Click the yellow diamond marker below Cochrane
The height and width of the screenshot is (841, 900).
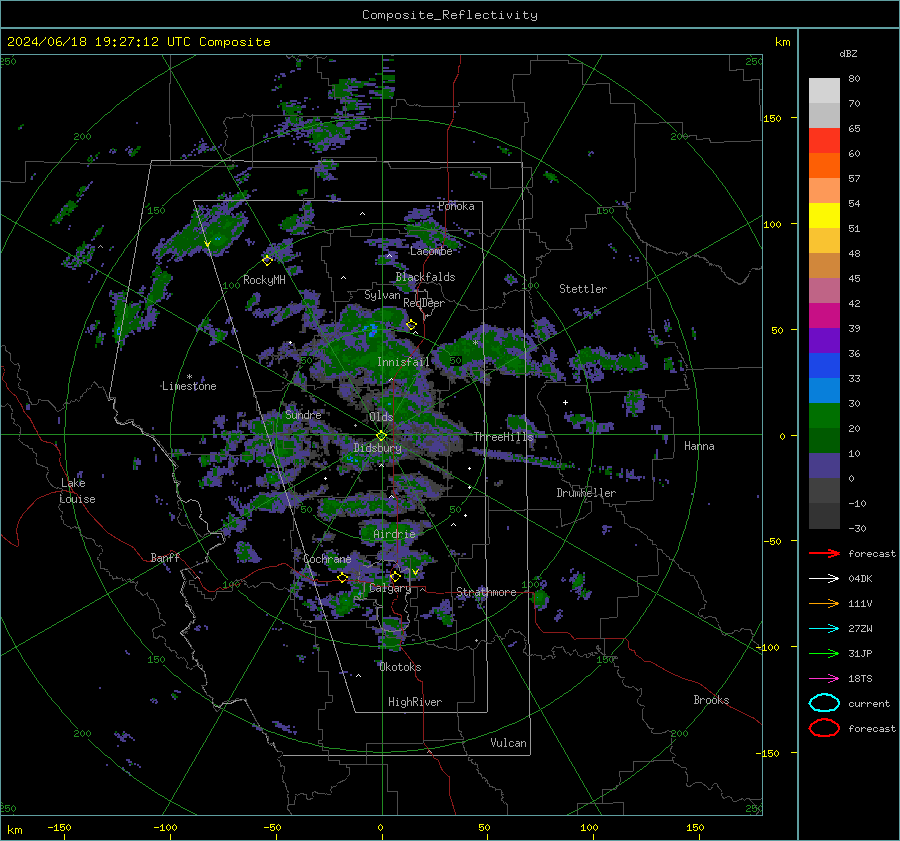pyautogui.click(x=343, y=577)
